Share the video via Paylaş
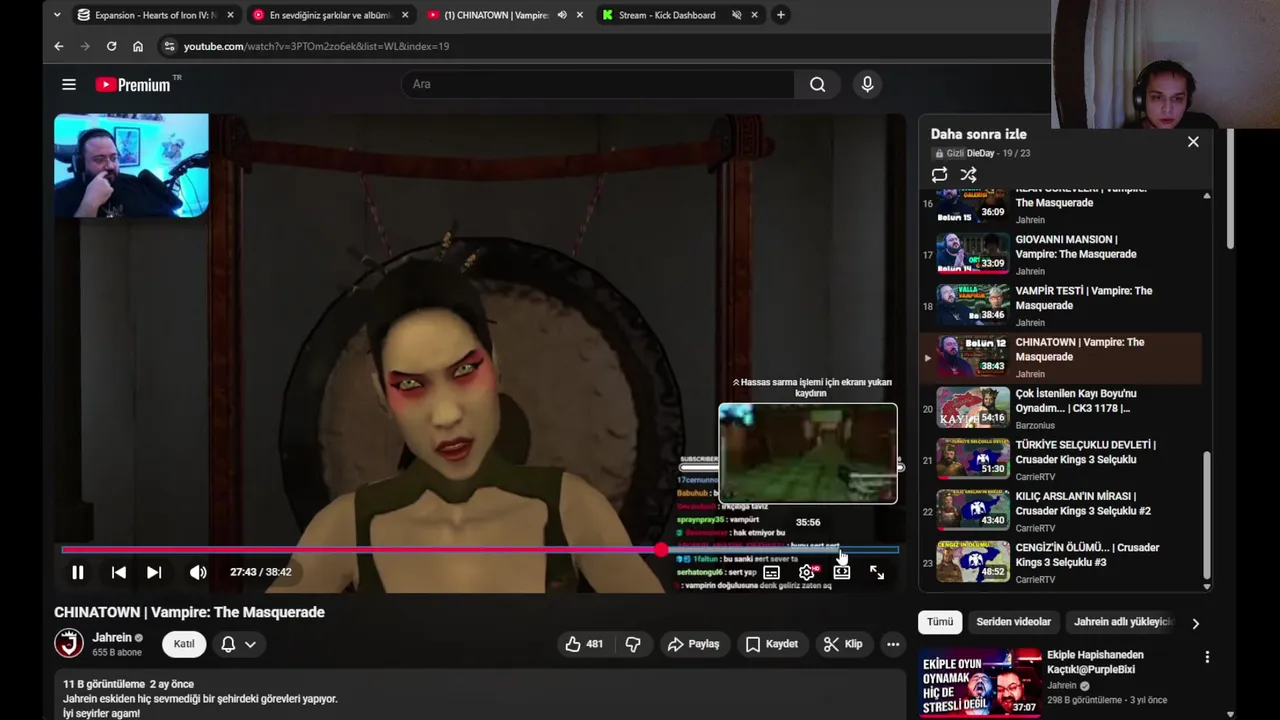1280x720 pixels. [693, 644]
